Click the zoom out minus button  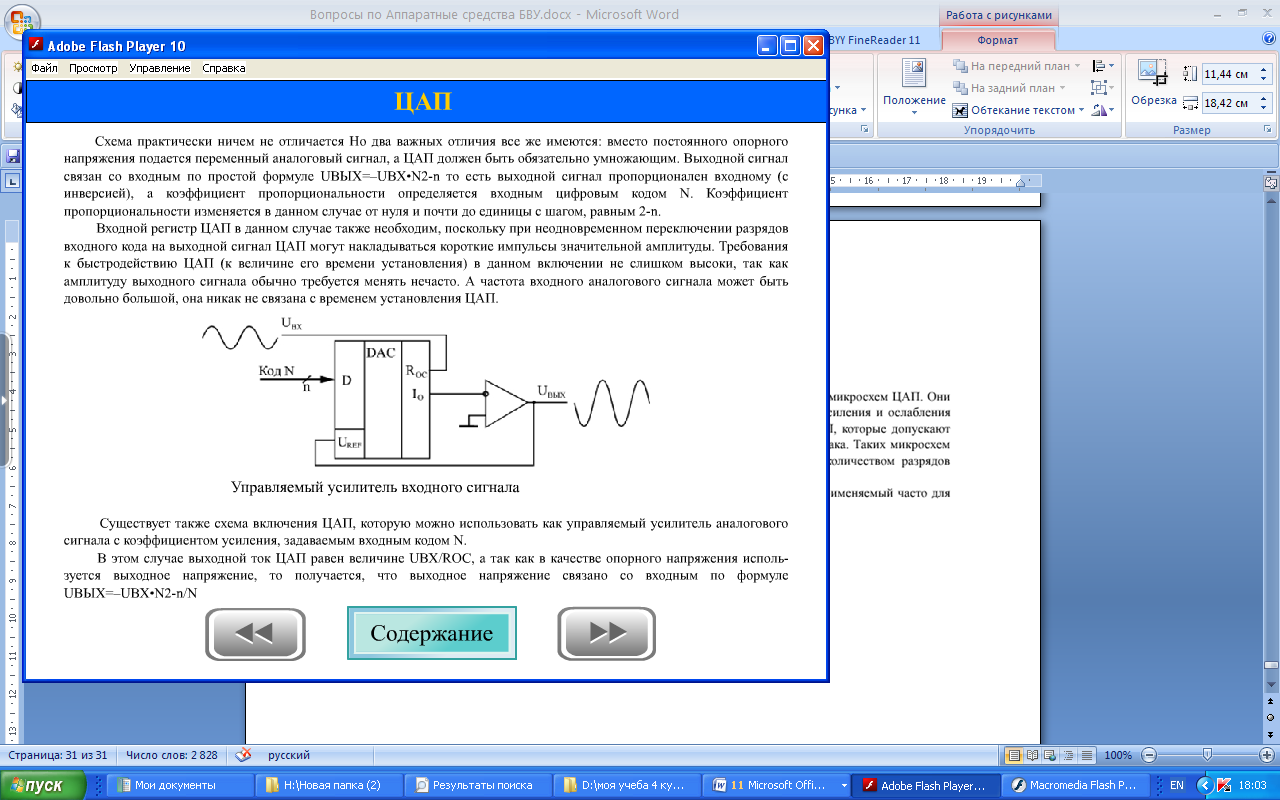click(x=1149, y=755)
